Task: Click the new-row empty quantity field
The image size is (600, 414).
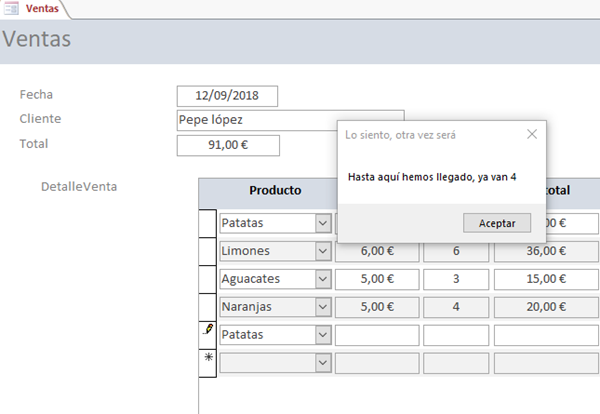Action: click(456, 363)
